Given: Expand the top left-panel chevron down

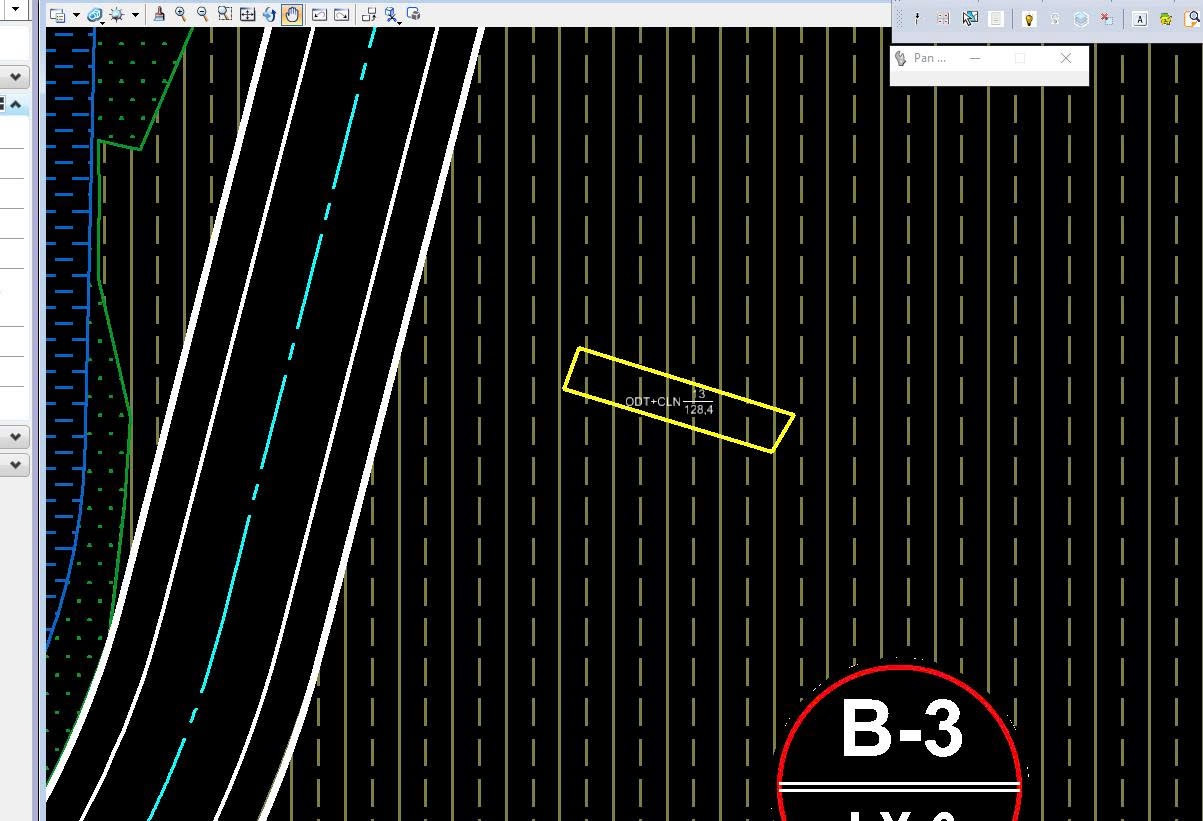Looking at the screenshot, I should click(x=17, y=77).
